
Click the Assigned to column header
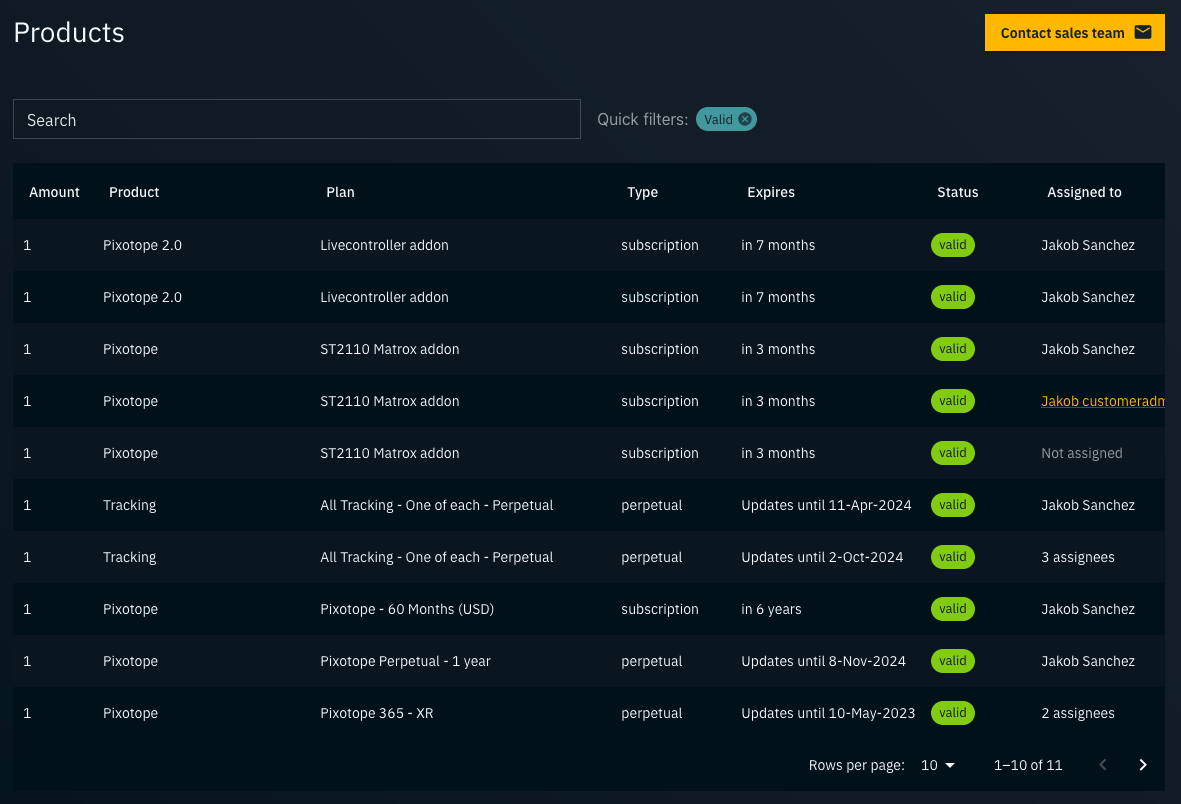(1084, 192)
